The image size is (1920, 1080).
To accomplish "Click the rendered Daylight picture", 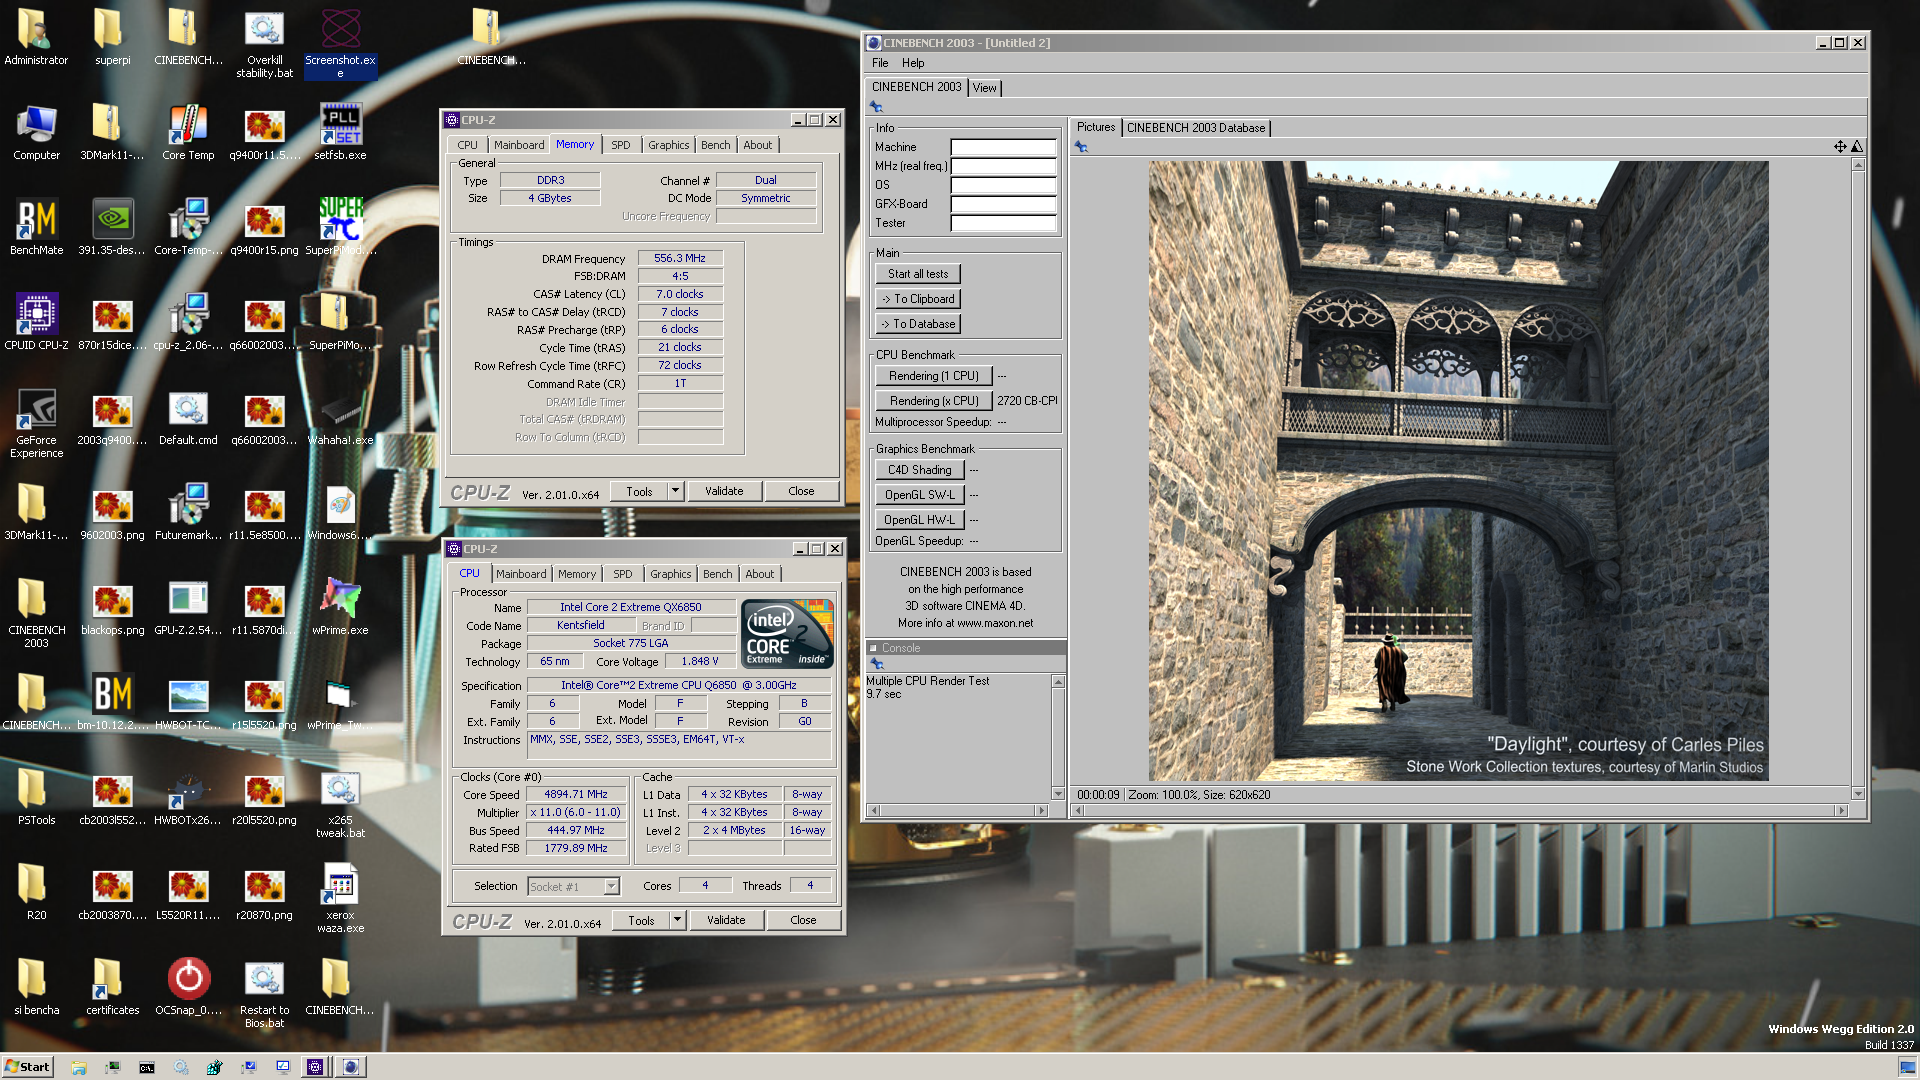I will (x=1458, y=471).
